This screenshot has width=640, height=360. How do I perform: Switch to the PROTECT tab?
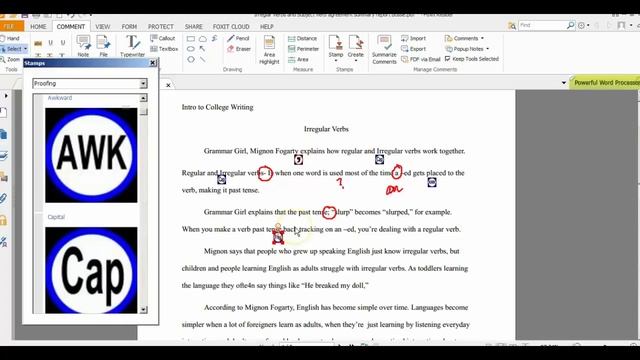(x=161, y=27)
